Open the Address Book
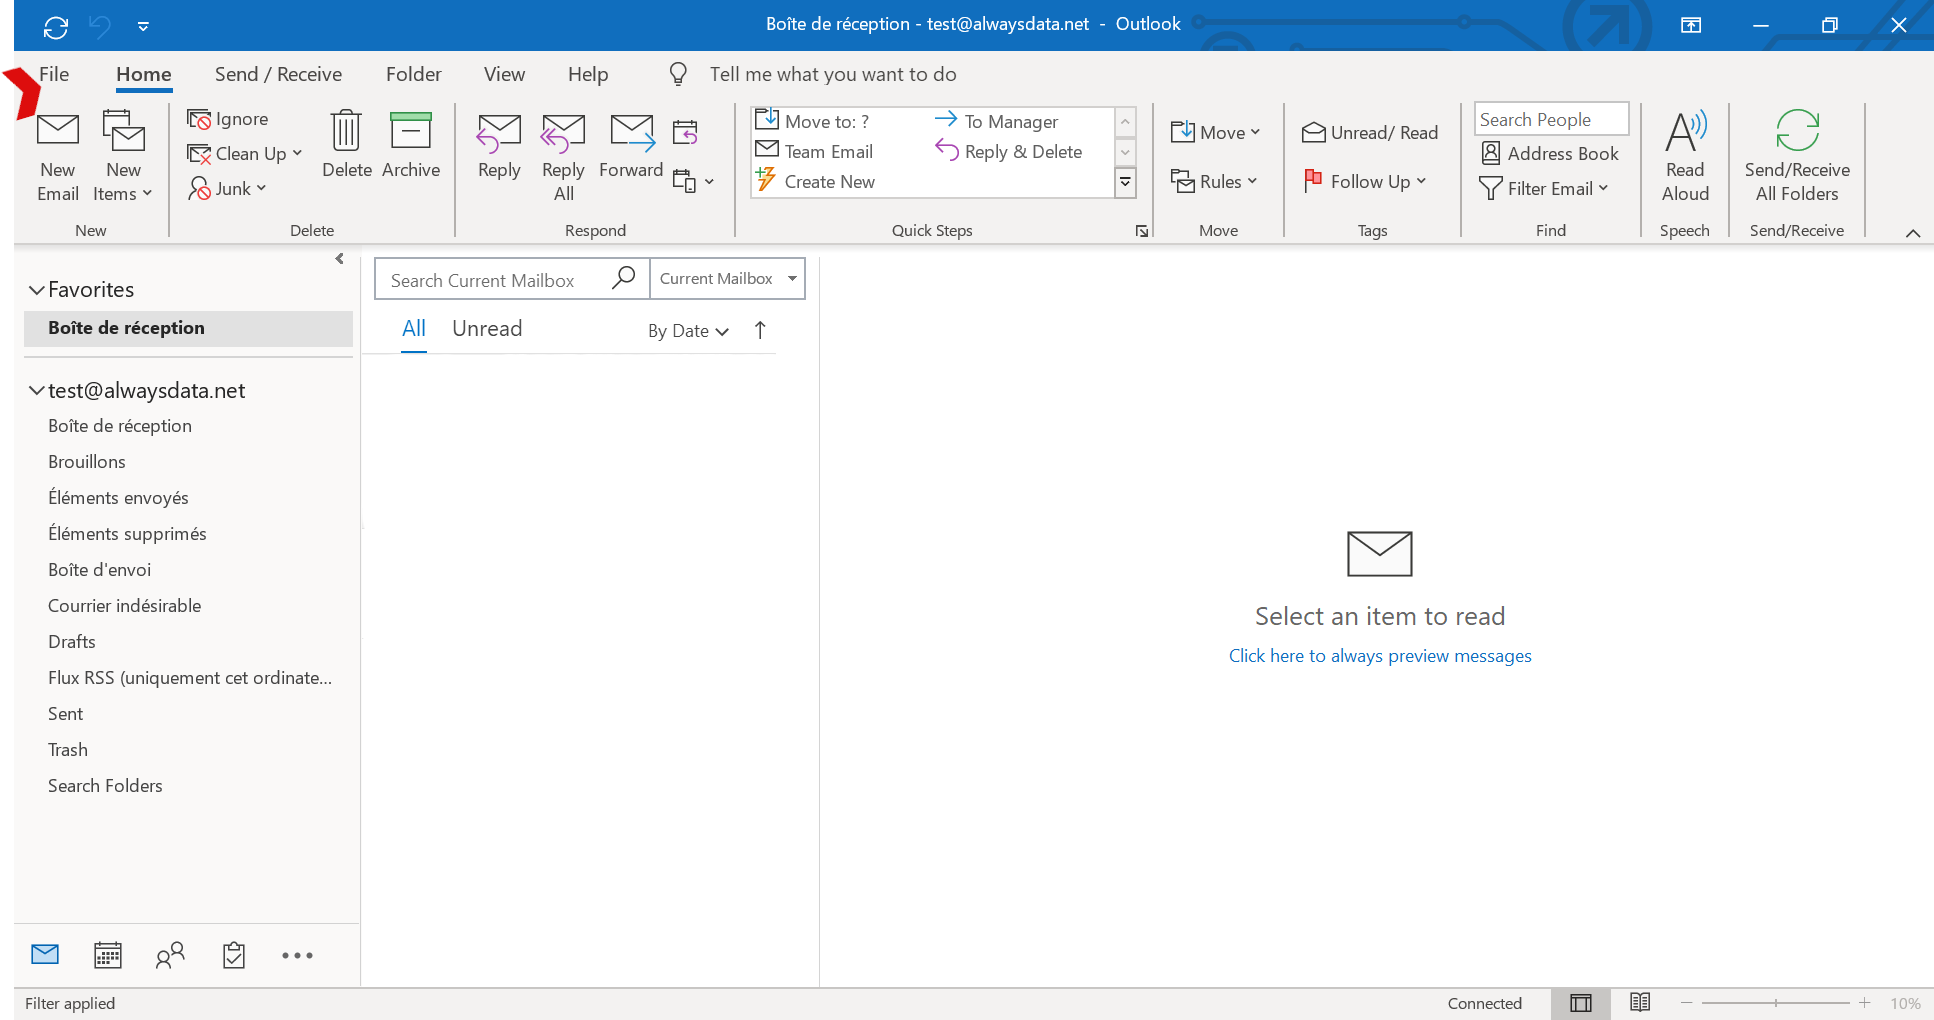 click(x=1550, y=153)
